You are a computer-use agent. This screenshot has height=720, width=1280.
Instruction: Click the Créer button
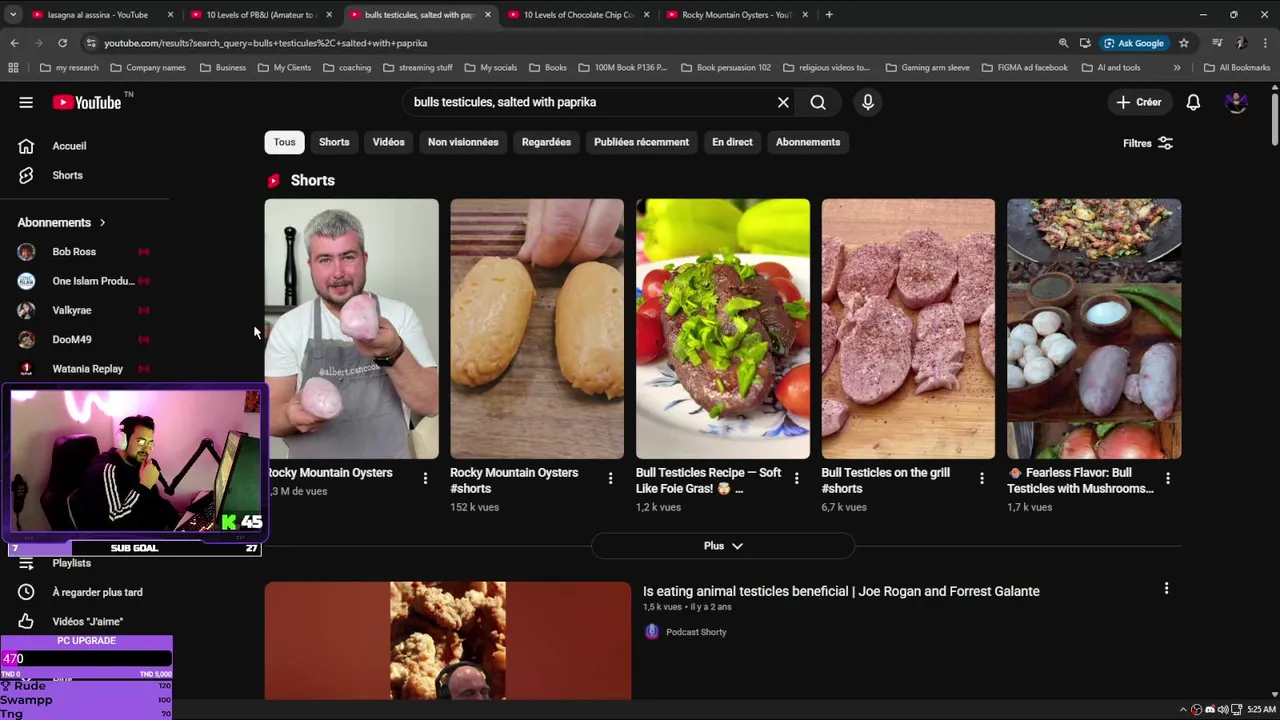point(1139,102)
